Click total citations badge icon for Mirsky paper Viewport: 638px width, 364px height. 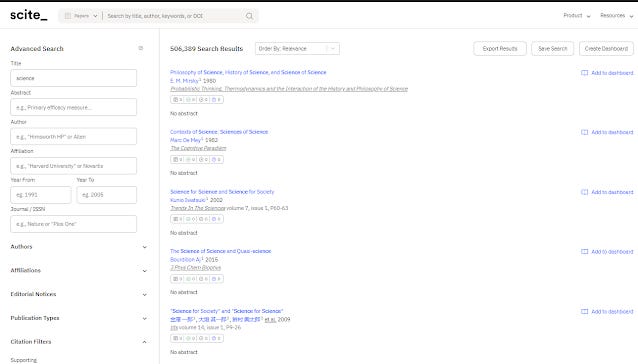(x=175, y=100)
